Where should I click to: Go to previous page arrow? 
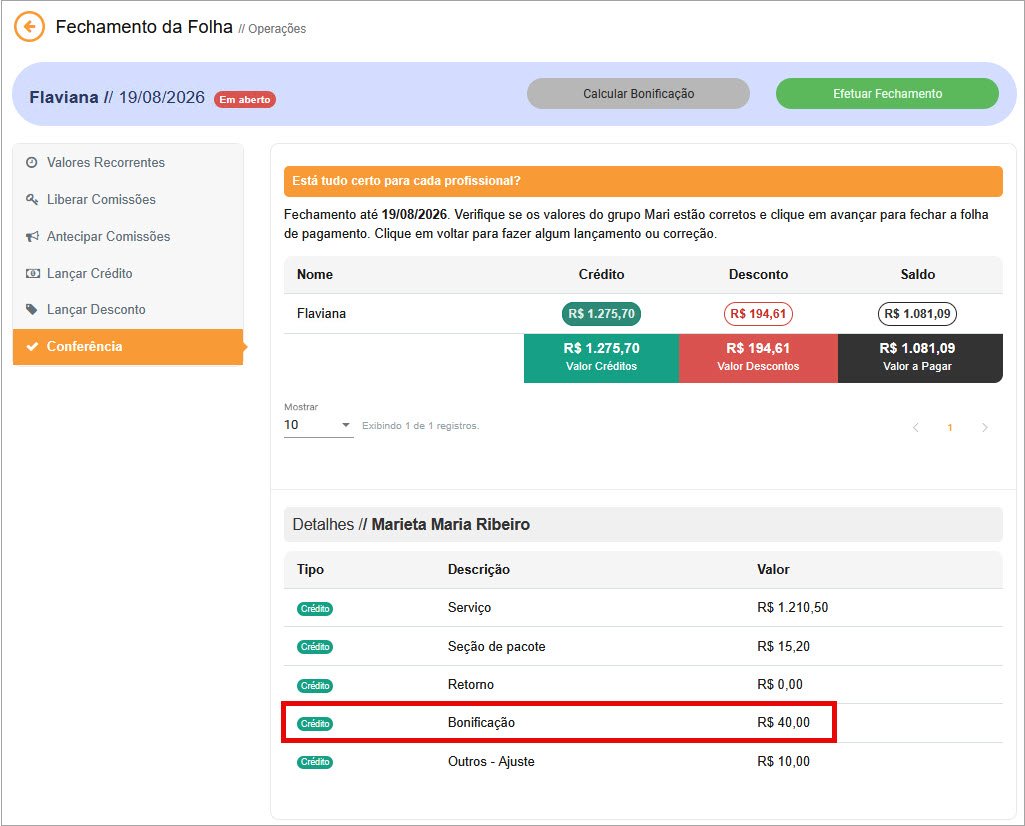click(x=915, y=427)
